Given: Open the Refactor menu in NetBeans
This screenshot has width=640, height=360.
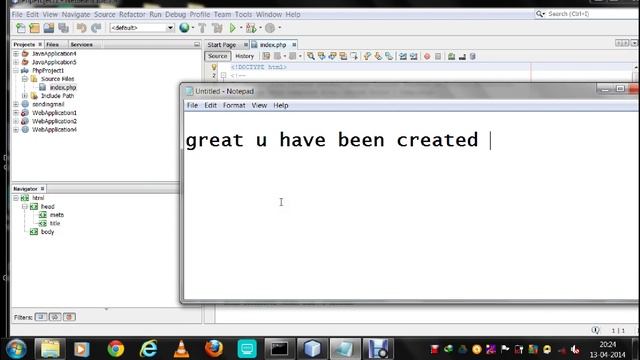Looking at the screenshot, I should point(132,14).
